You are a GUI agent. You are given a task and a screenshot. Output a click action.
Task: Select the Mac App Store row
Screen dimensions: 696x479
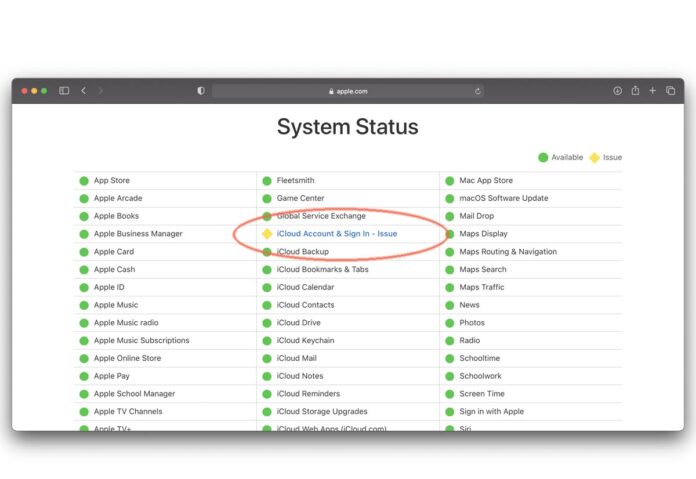coord(531,181)
